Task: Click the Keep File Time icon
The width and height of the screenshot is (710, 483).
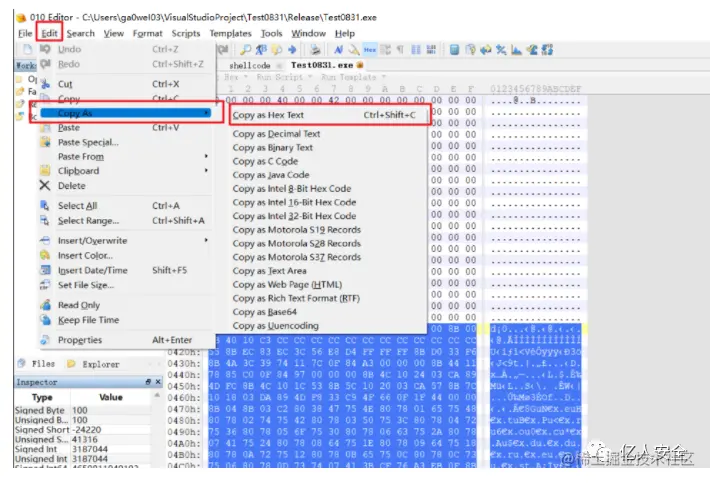Action: (45, 320)
